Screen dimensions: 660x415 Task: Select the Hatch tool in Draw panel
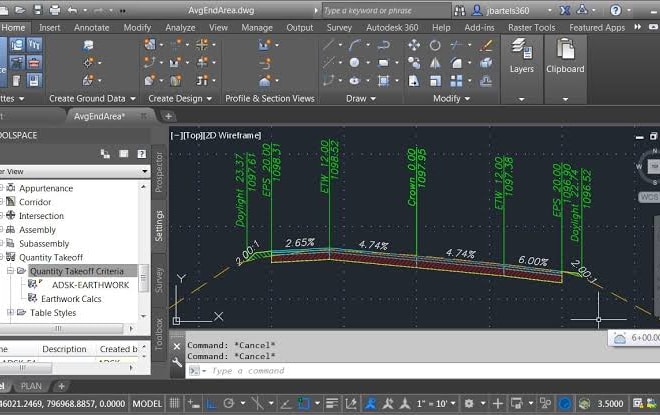(x=383, y=80)
